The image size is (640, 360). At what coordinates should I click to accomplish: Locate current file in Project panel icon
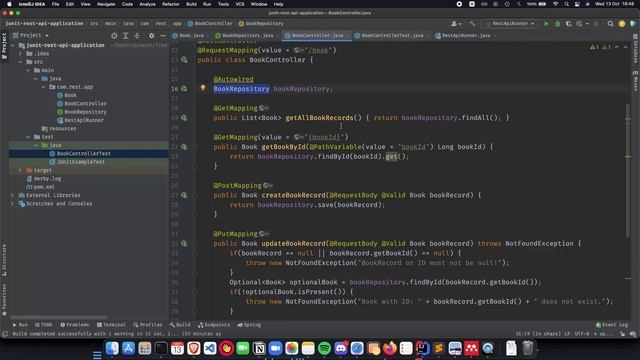tap(114, 36)
